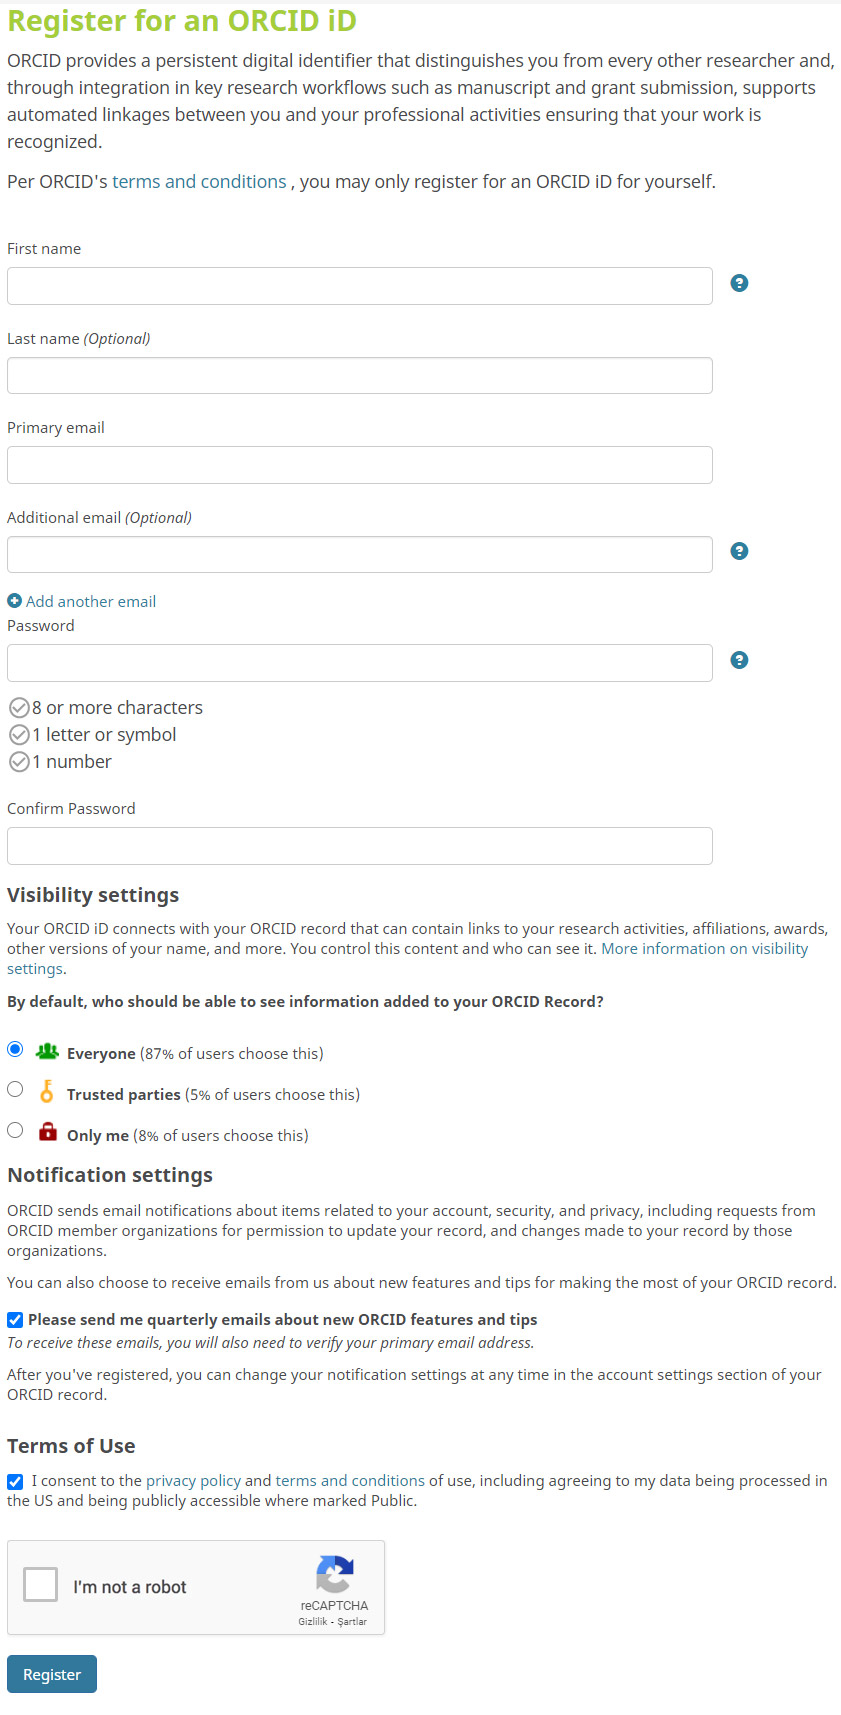Toggle the privacy policy consent checkbox
The height and width of the screenshot is (1715, 841).
click(x=15, y=1482)
